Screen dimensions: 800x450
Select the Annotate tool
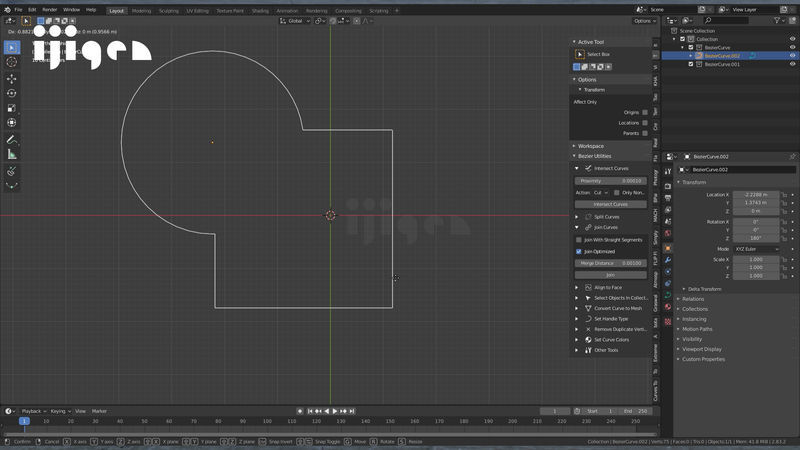coord(12,139)
